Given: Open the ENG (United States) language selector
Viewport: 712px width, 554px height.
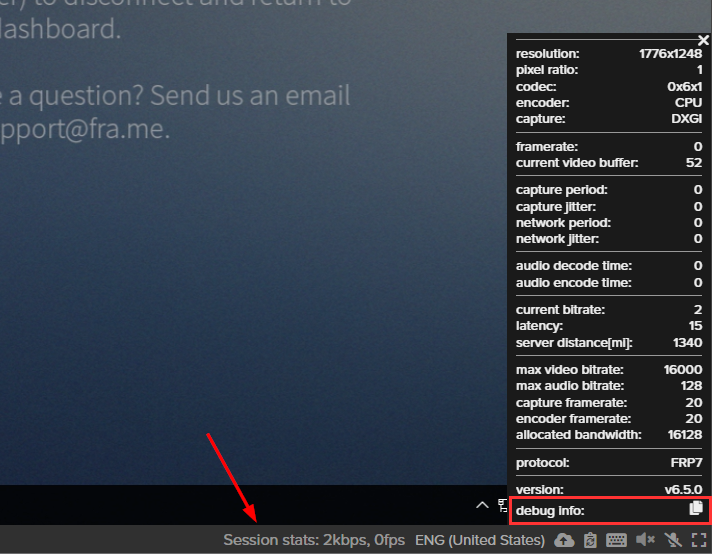Looking at the screenshot, I should pos(480,541).
